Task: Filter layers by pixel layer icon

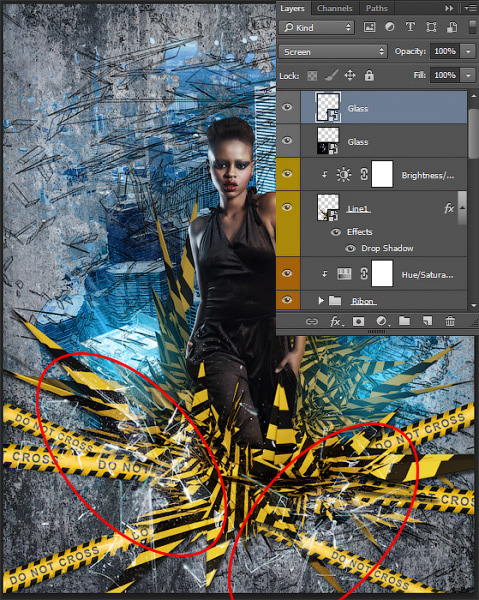Action: point(369,27)
